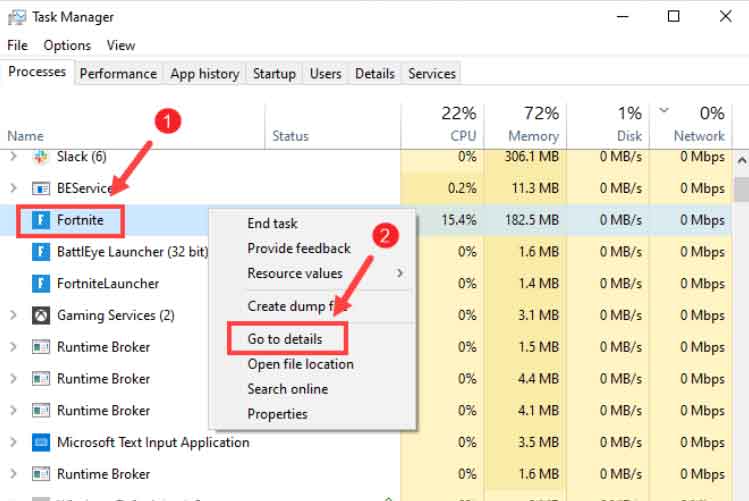
Task: Click the vertical scrollbar thumb
Action: click(742, 190)
